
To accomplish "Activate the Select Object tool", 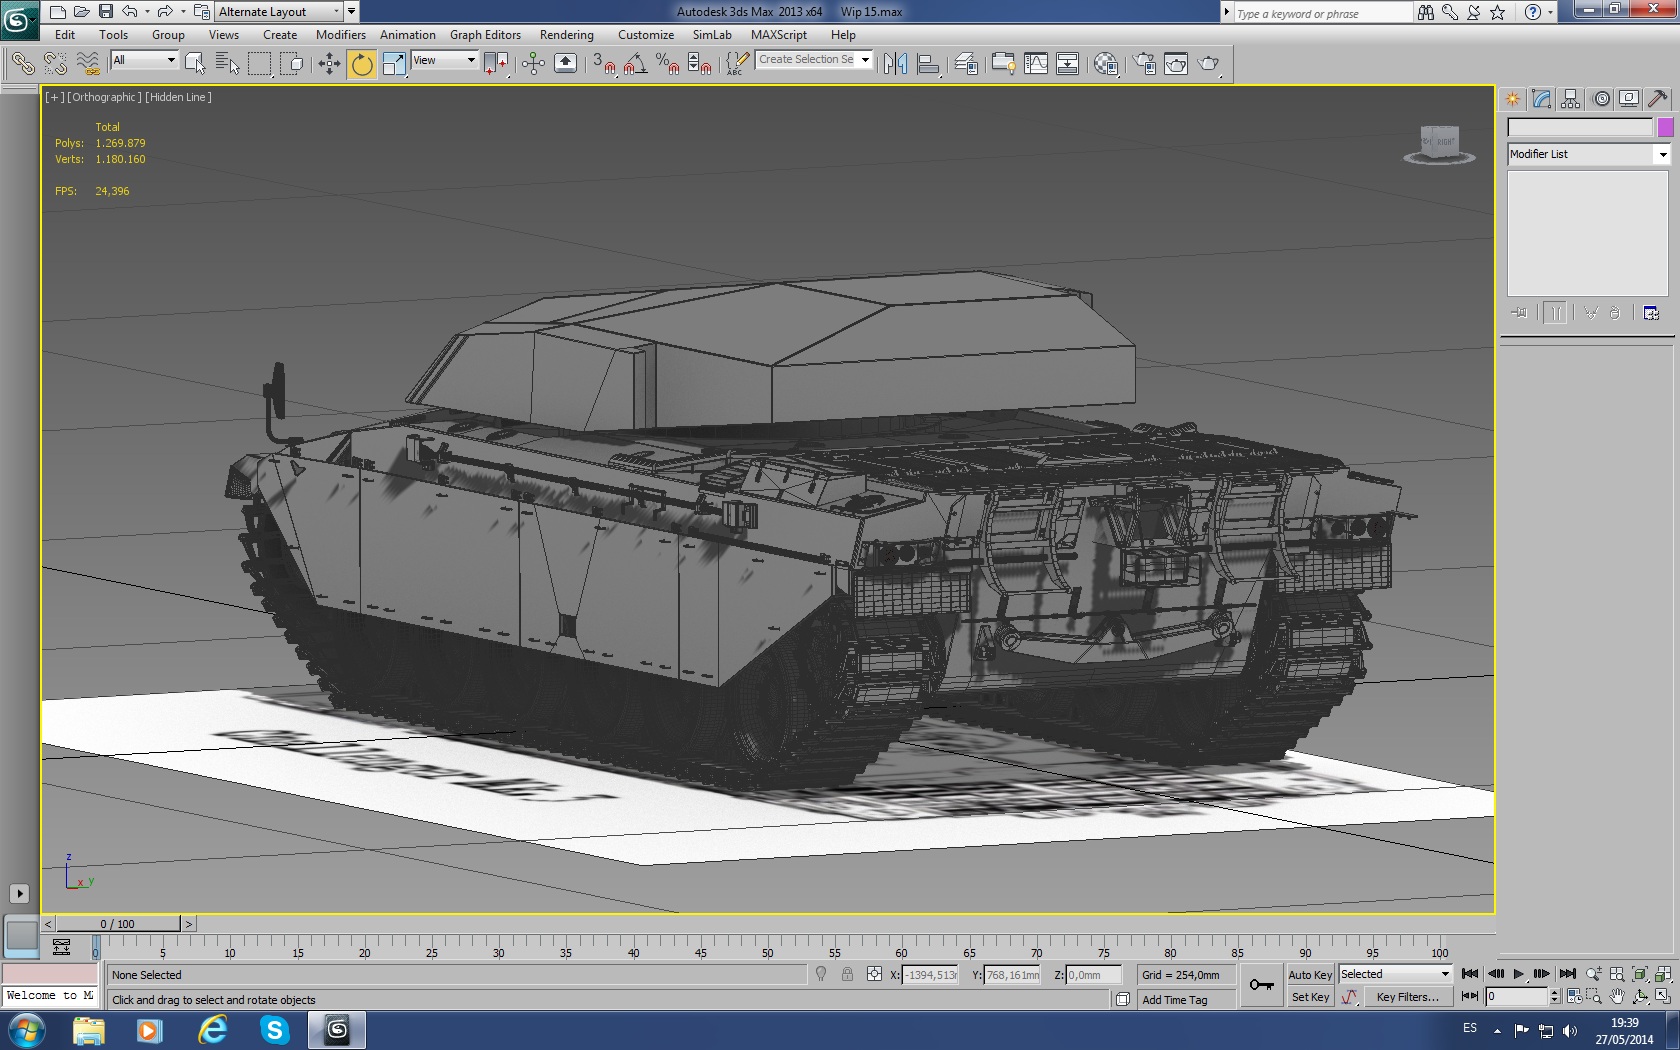I will click(x=195, y=64).
